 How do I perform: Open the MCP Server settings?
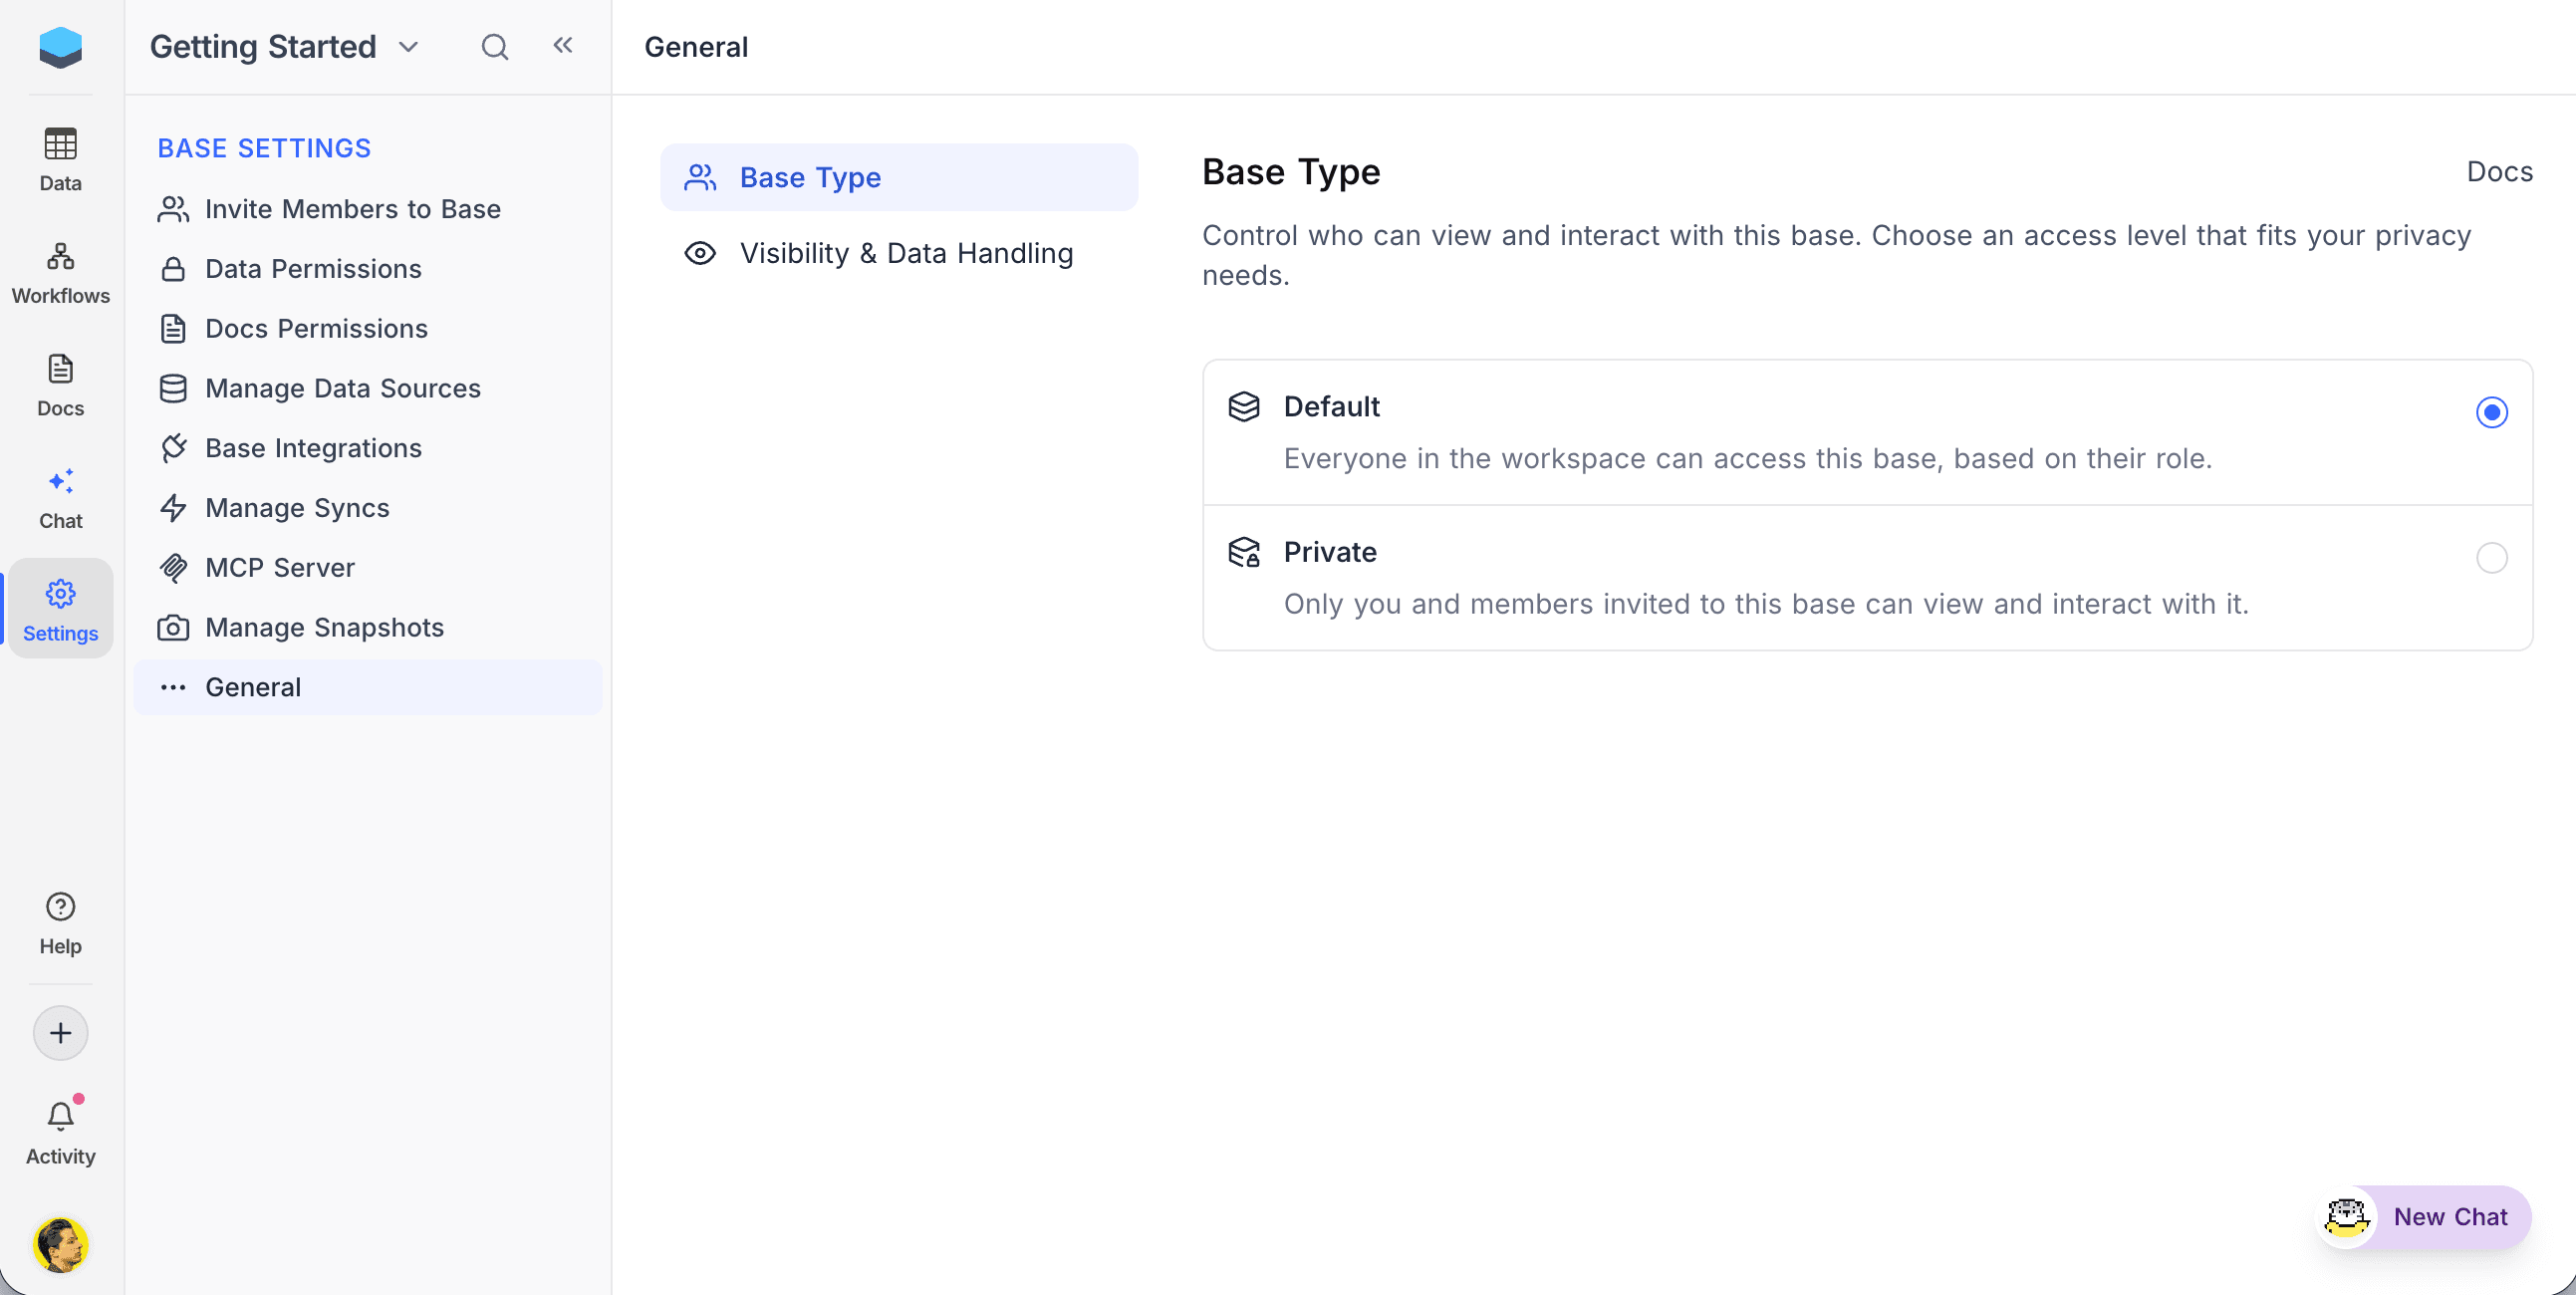click(x=279, y=568)
